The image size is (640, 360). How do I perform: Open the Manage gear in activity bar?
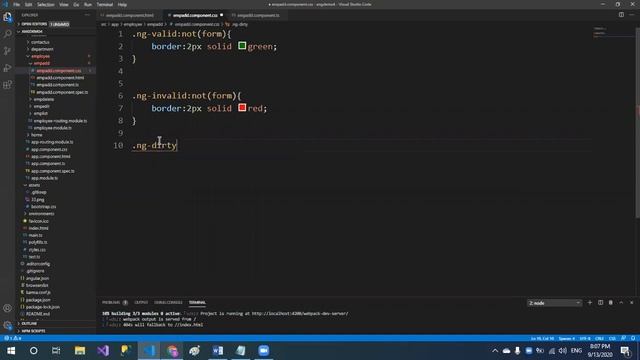[x=7, y=325]
